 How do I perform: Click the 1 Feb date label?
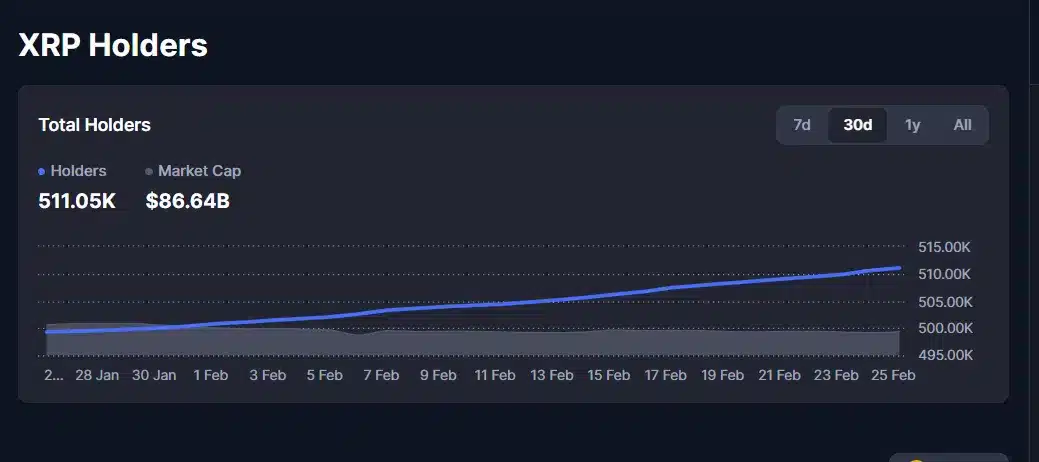(211, 375)
